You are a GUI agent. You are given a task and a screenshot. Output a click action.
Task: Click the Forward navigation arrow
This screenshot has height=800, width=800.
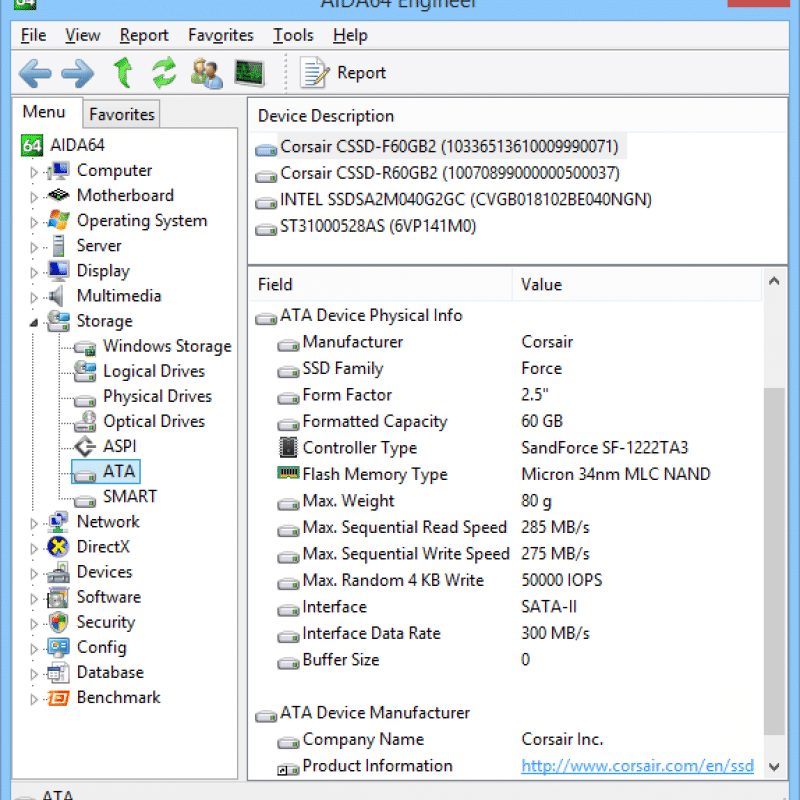(x=78, y=73)
